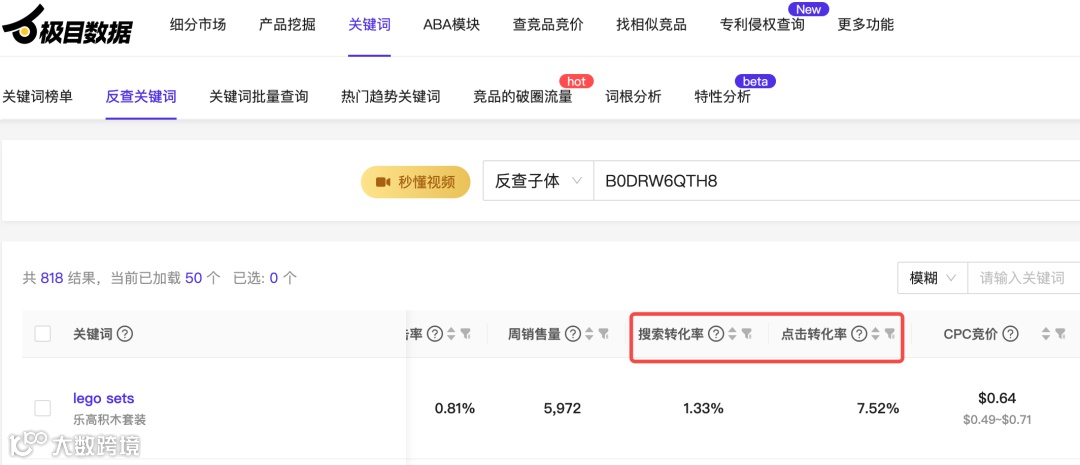Click the 周销售量 column header label

point(534,334)
